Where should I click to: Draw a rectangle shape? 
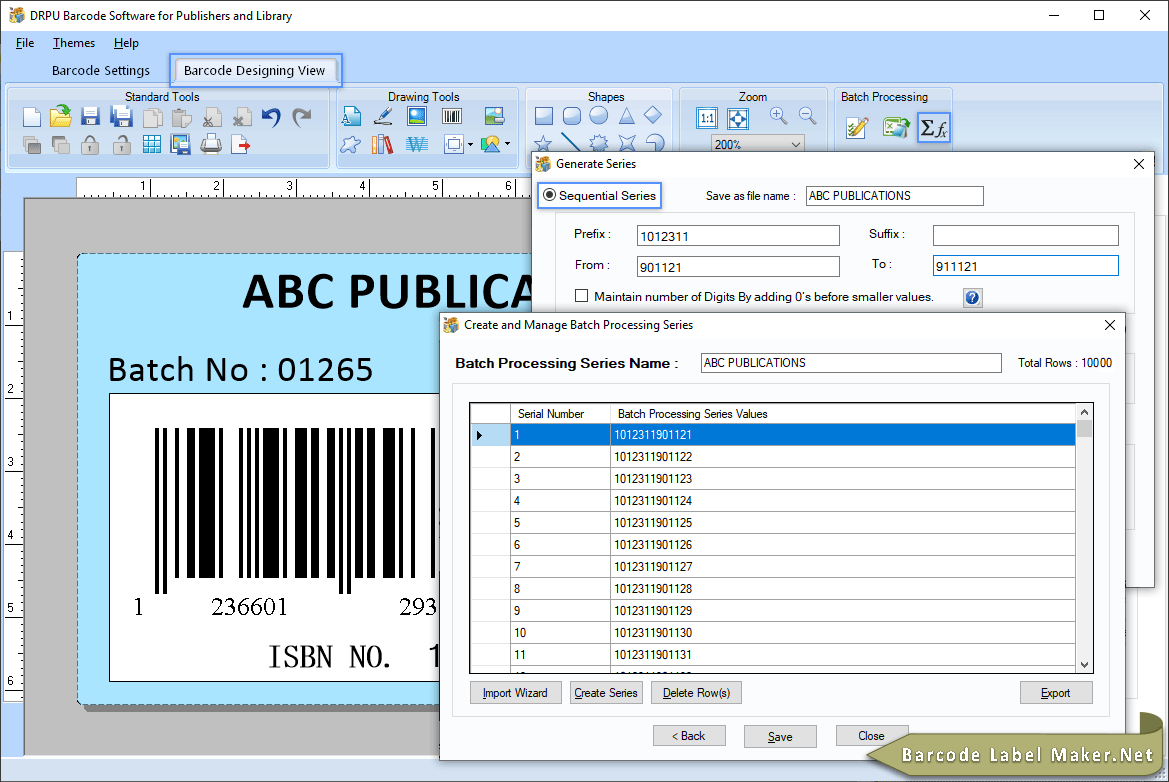(543, 116)
